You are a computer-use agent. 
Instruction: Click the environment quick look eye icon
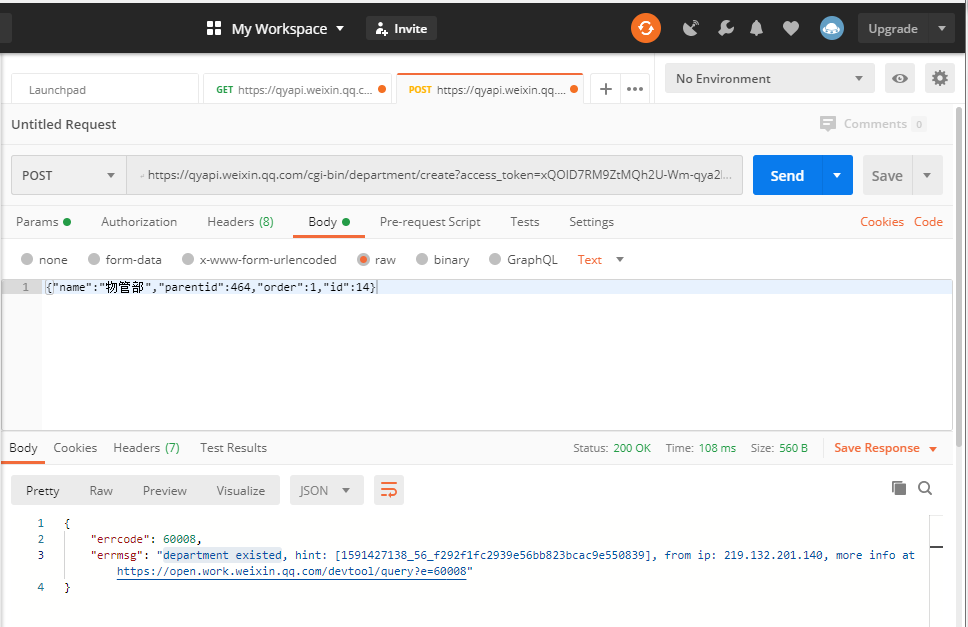899,78
